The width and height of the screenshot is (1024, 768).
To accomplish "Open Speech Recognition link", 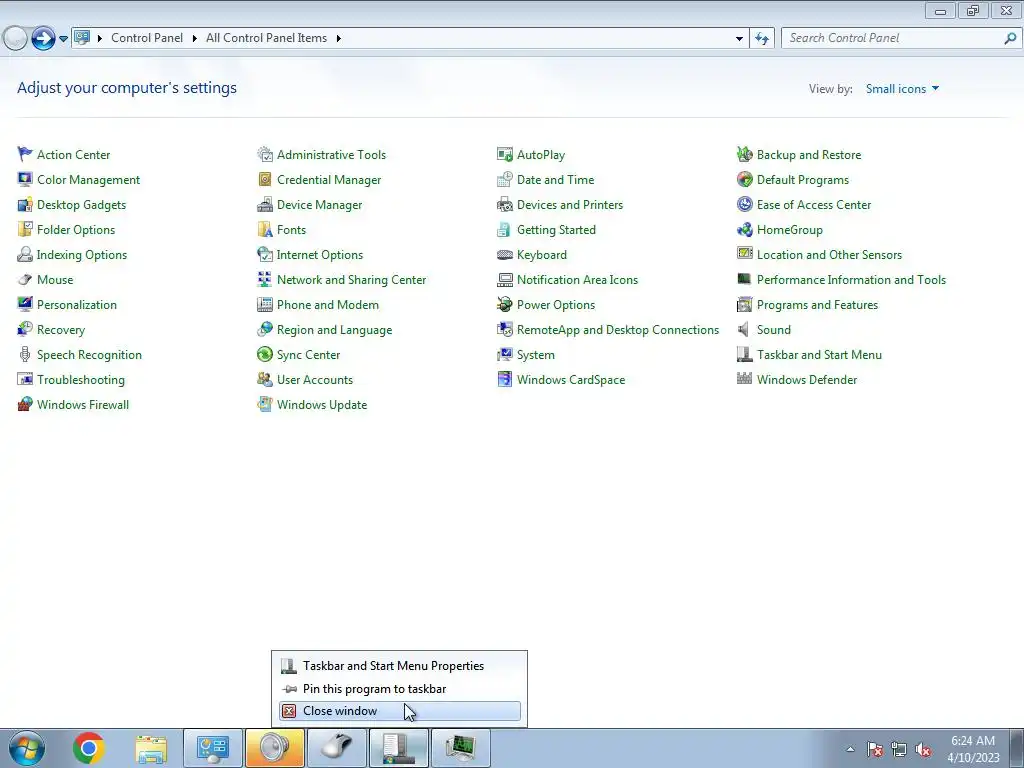I will 89,355.
